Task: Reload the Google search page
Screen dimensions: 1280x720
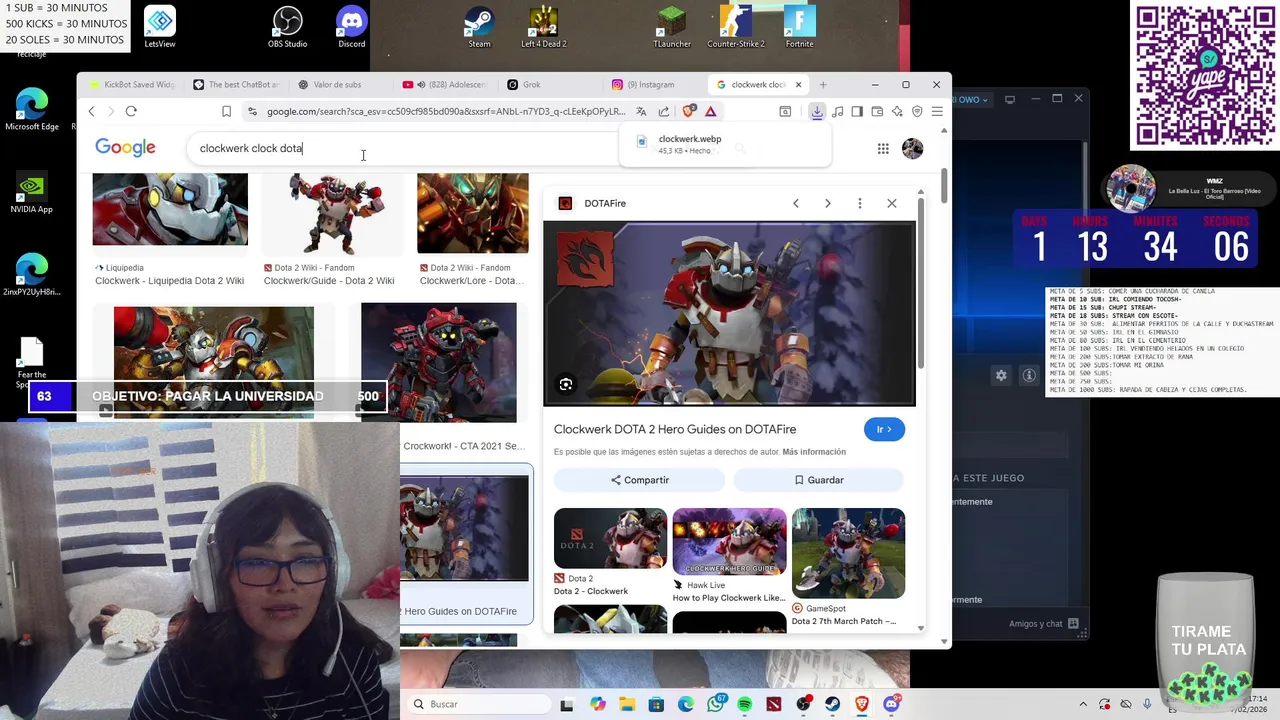Action: pyautogui.click(x=131, y=111)
